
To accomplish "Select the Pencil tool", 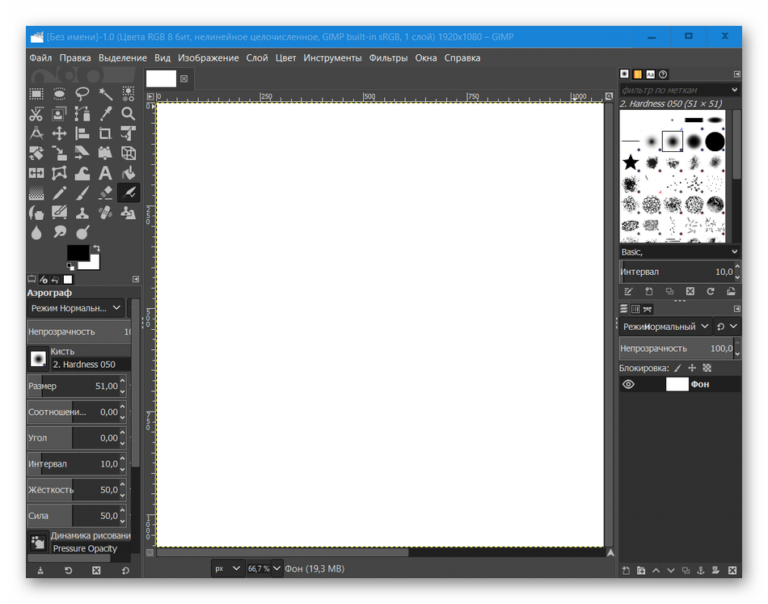I will 59,193.
